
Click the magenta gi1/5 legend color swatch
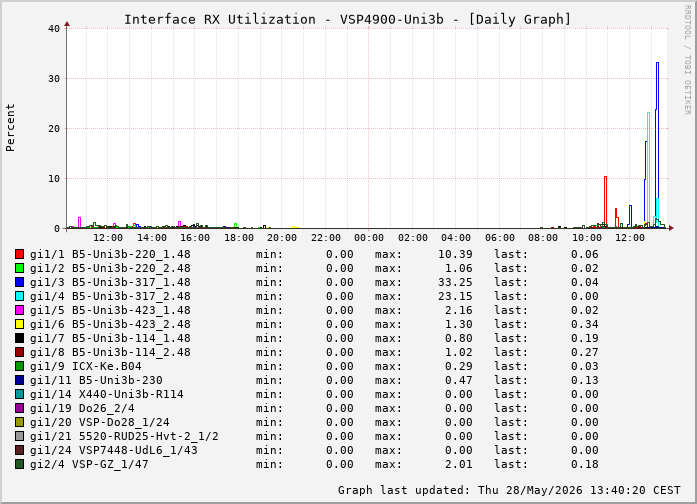(19, 310)
